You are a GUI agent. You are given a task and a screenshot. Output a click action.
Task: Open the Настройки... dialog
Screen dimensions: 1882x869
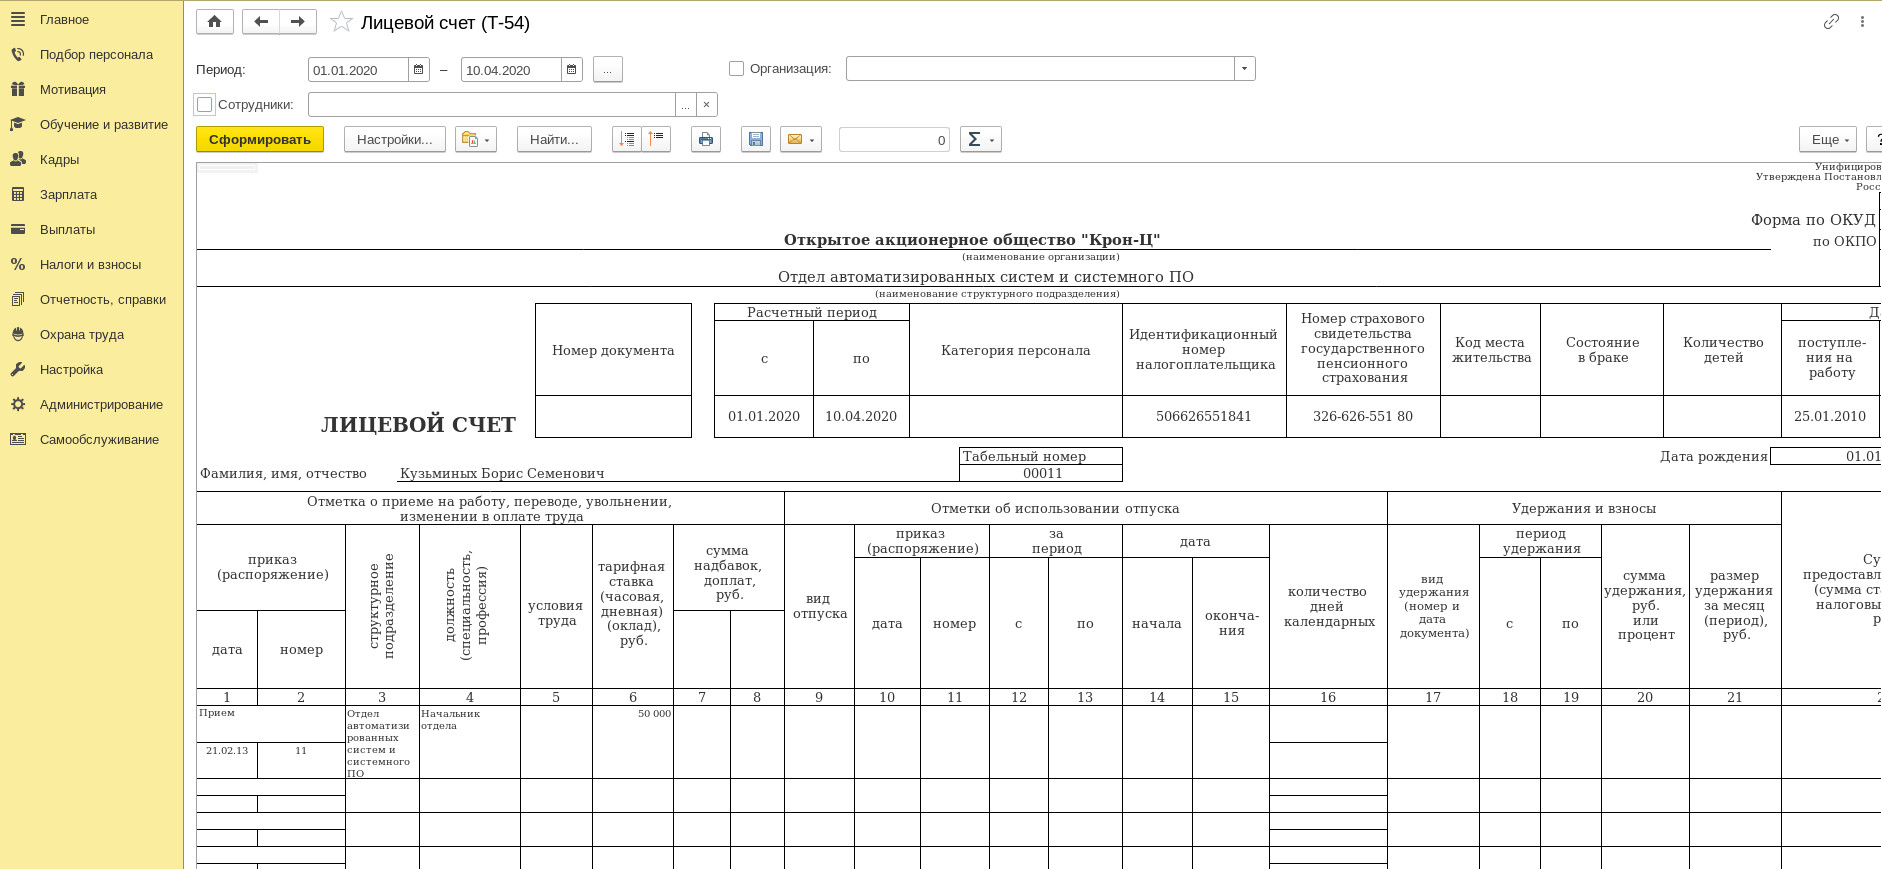[394, 140]
